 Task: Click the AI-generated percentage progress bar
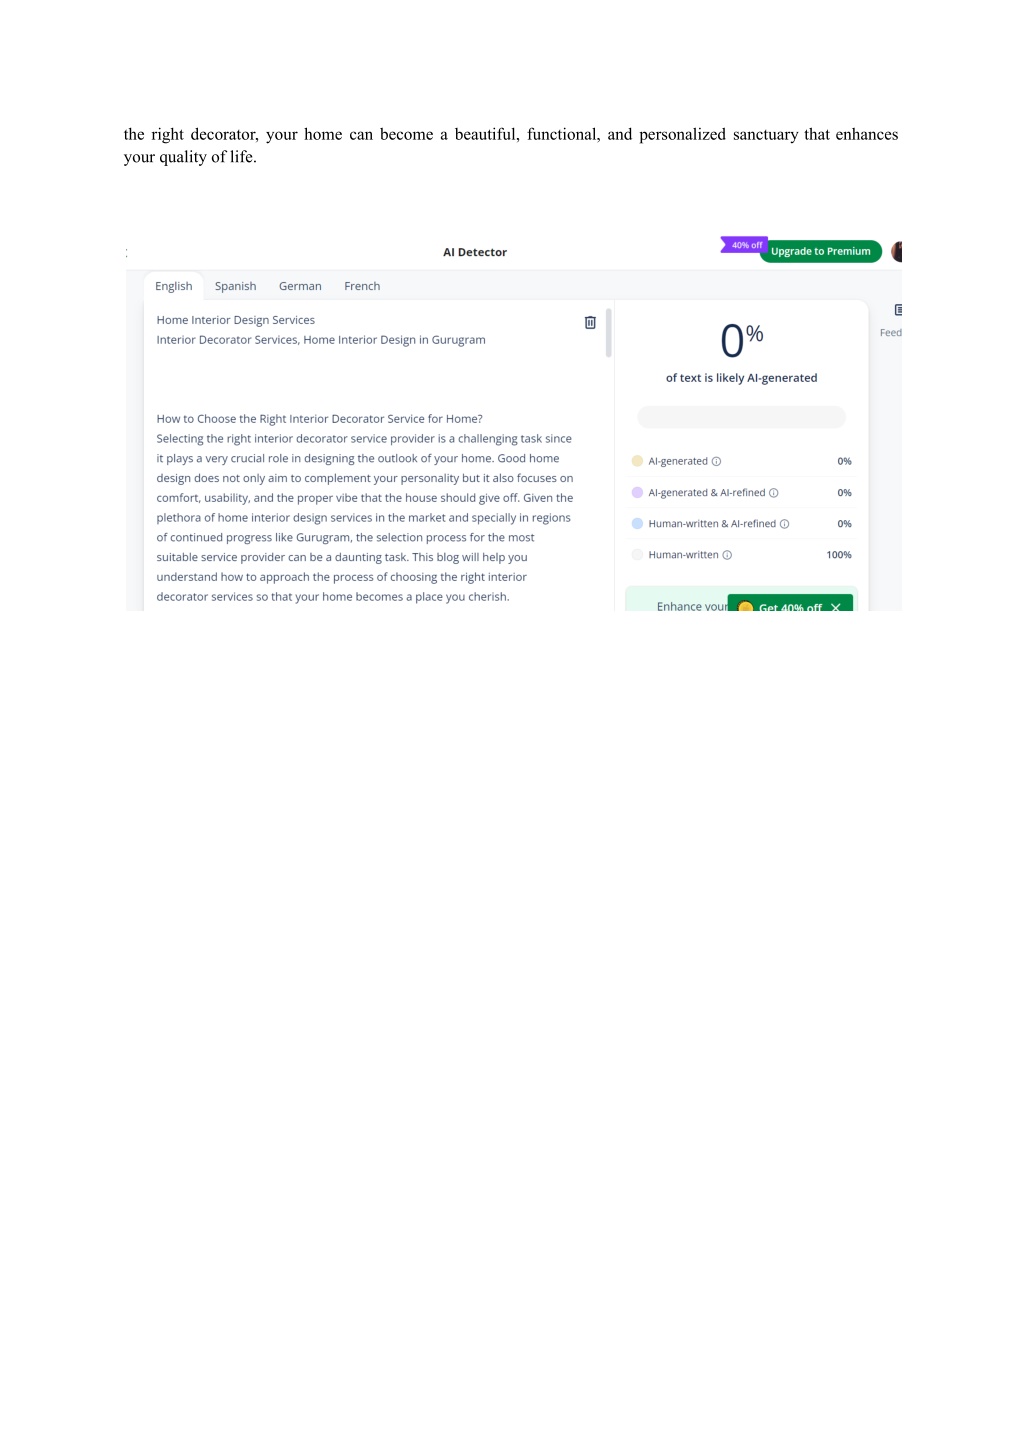tap(741, 417)
